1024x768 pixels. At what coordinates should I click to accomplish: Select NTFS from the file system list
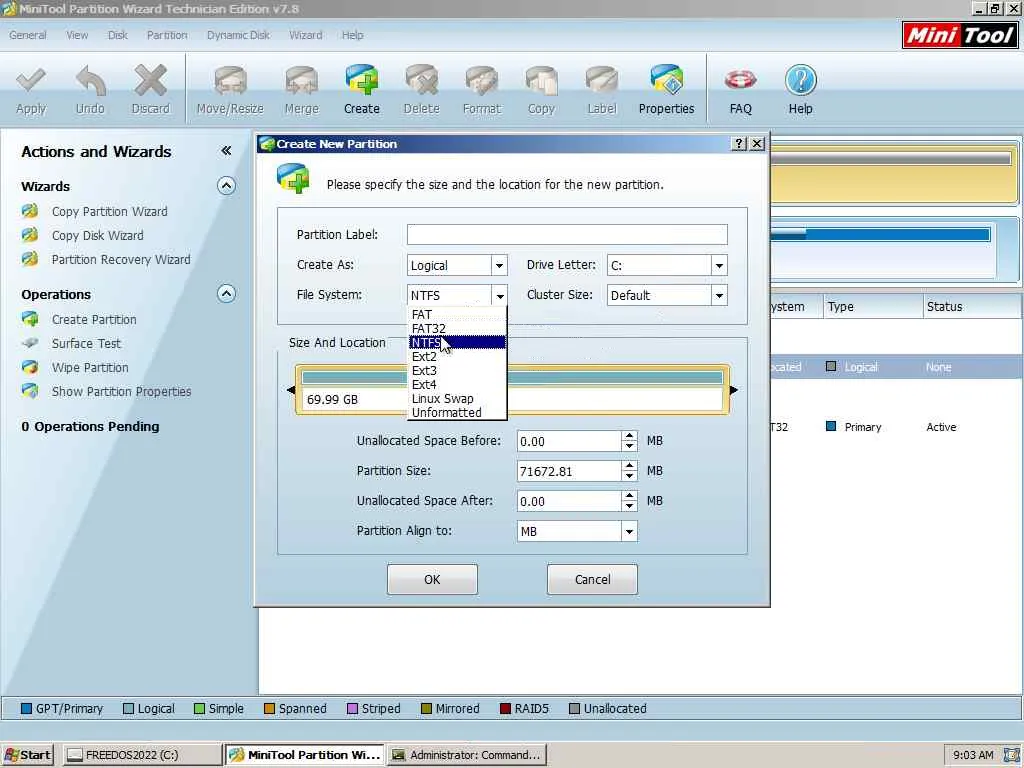click(457, 342)
